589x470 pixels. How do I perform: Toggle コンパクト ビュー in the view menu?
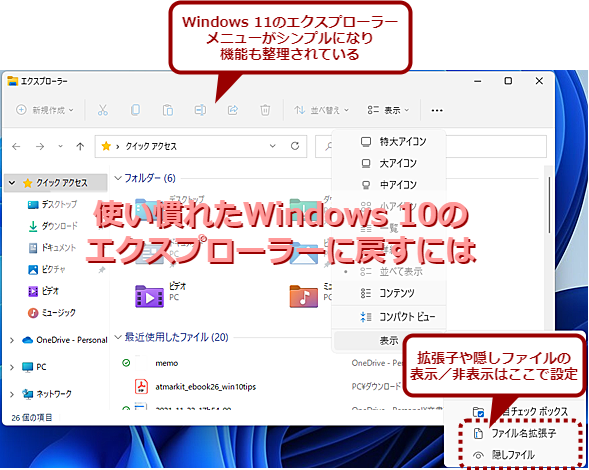389,317
